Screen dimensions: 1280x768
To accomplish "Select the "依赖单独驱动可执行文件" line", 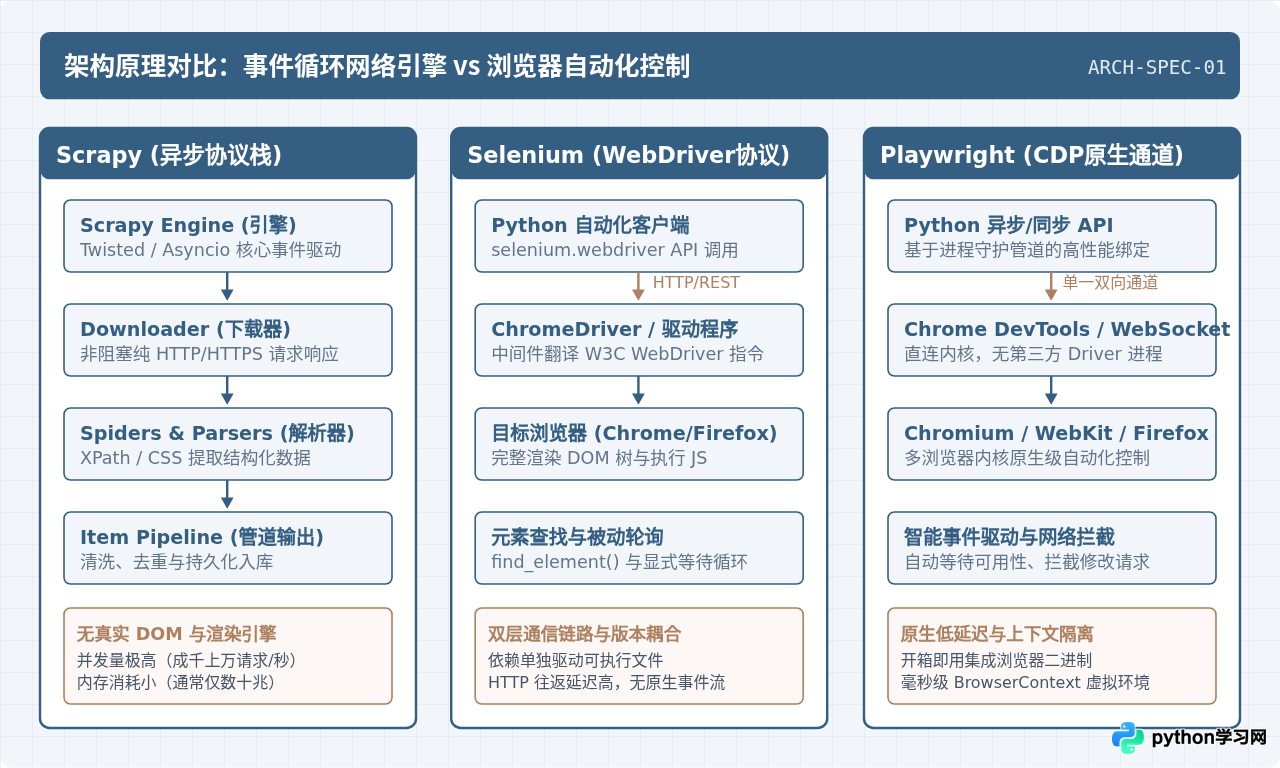I will (x=576, y=660).
